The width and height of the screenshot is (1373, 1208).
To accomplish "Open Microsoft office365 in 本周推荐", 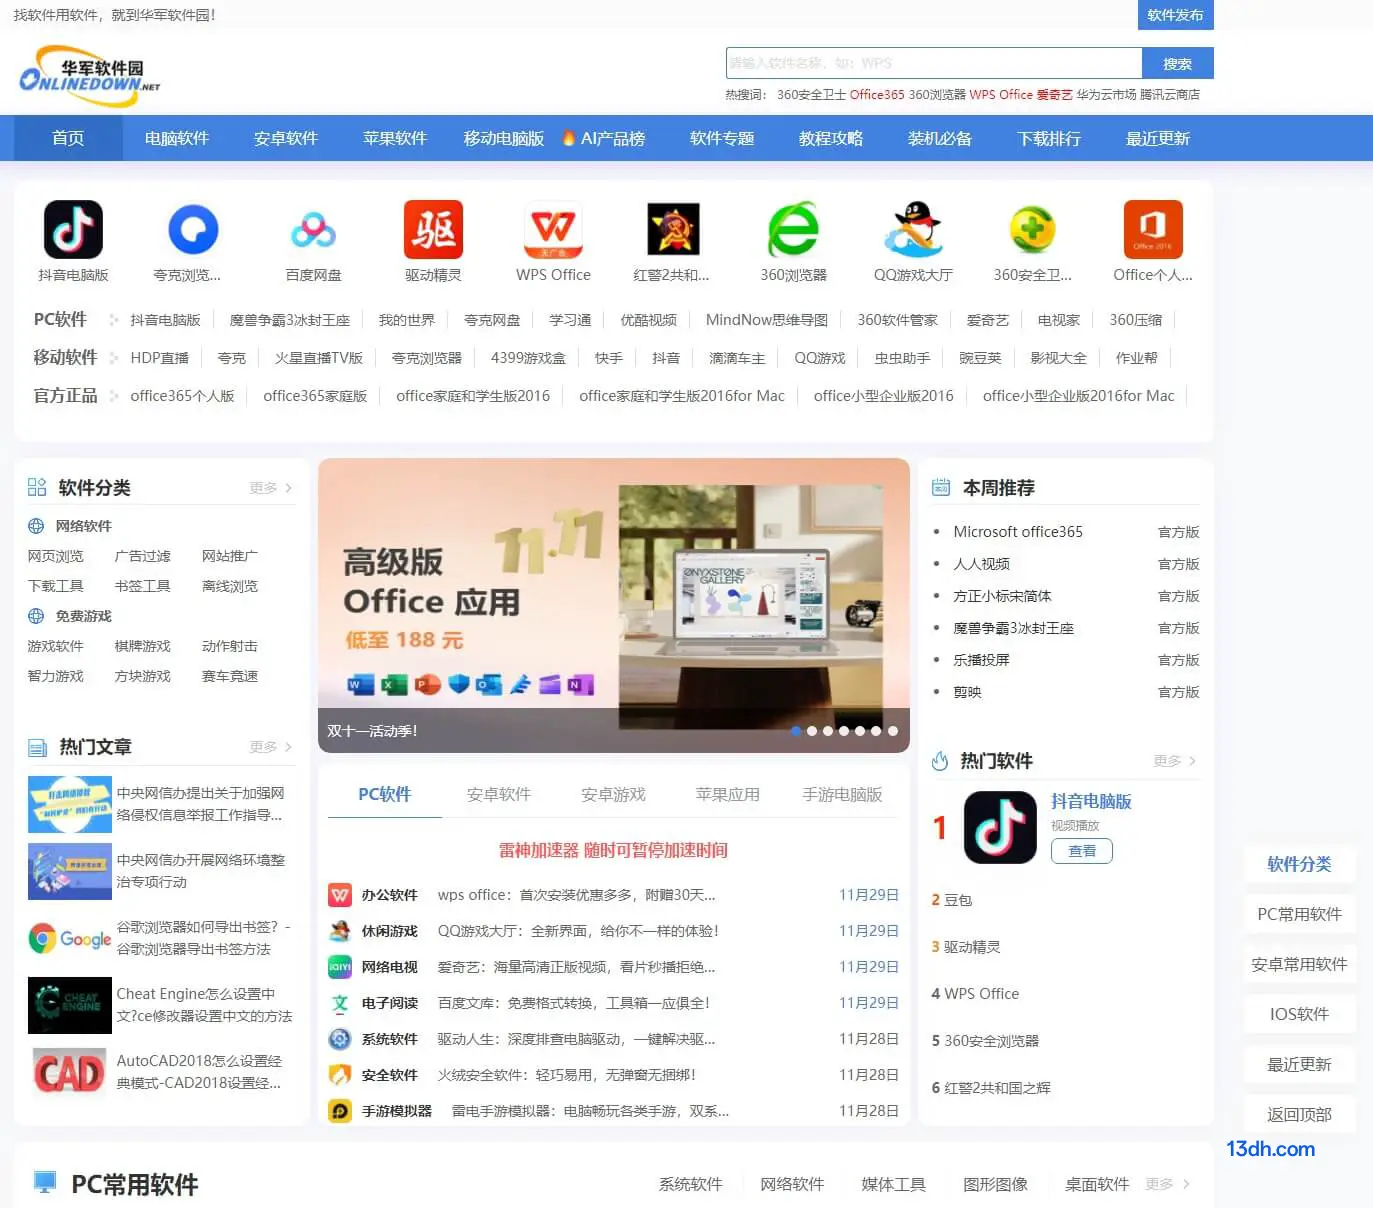I will coord(1018,532).
